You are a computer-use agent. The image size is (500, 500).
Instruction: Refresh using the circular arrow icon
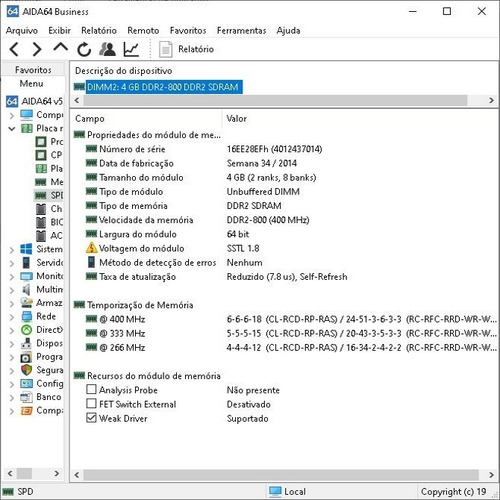click(84, 49)
